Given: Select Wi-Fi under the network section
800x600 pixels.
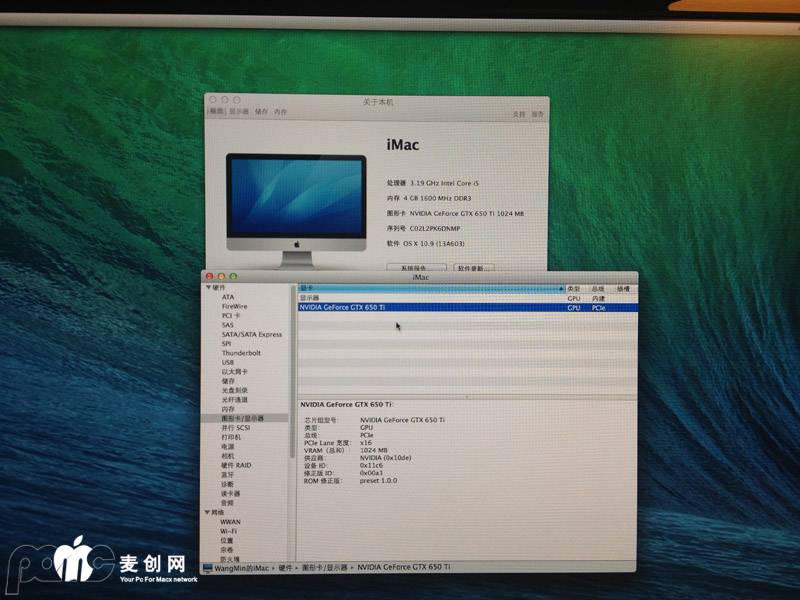Looking at the screenshot, I should pos(229,531).
